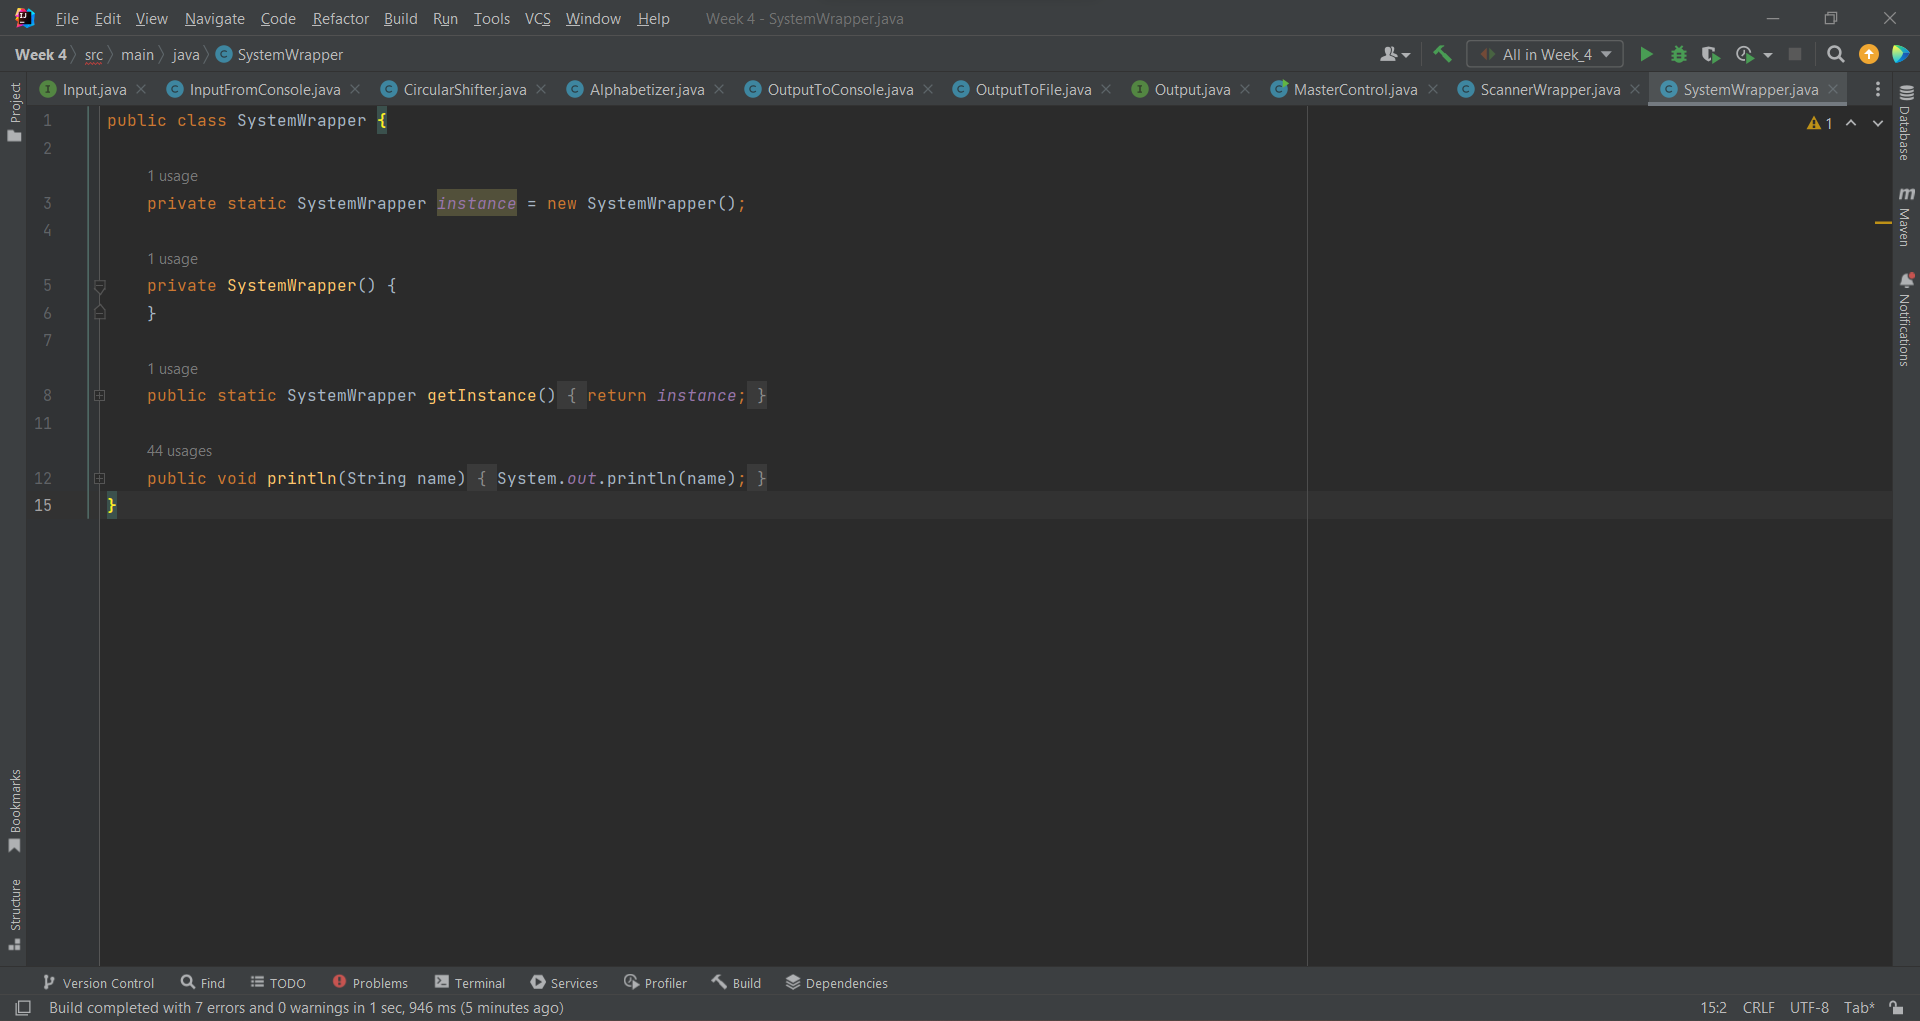The image size is (1920, 1021).
Task: Start debugging the application
Action: coord(1679,54)
